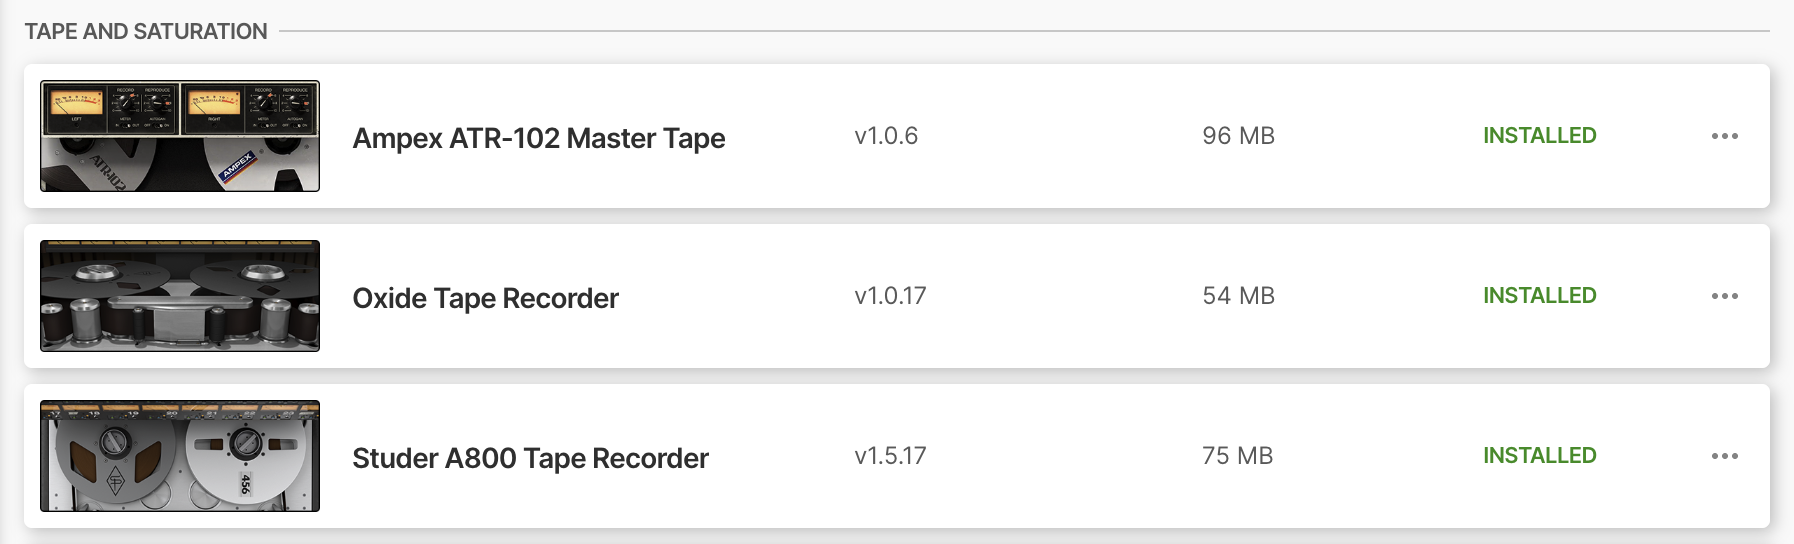Click the TAPE AND SATURATION section header

(146, 32)
